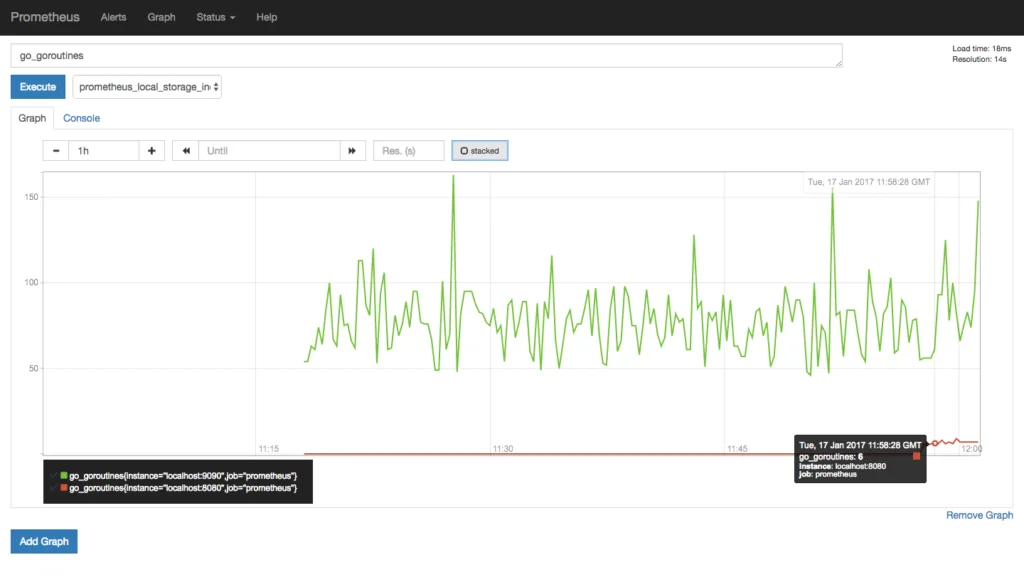The image size is (1024, 587).
Task: Click the 11:45 time axis label
Action: coord(737,449)
